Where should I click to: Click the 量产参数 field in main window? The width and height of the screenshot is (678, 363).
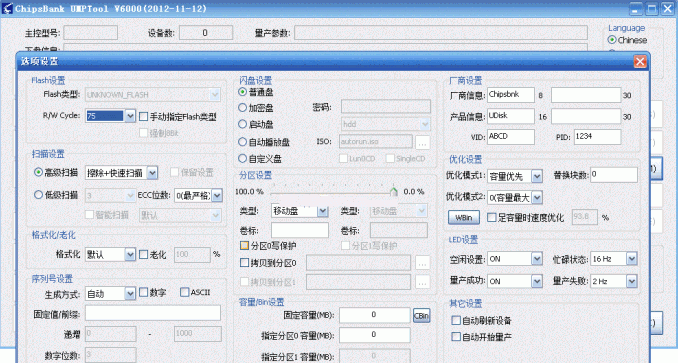[x=441, y=33]
